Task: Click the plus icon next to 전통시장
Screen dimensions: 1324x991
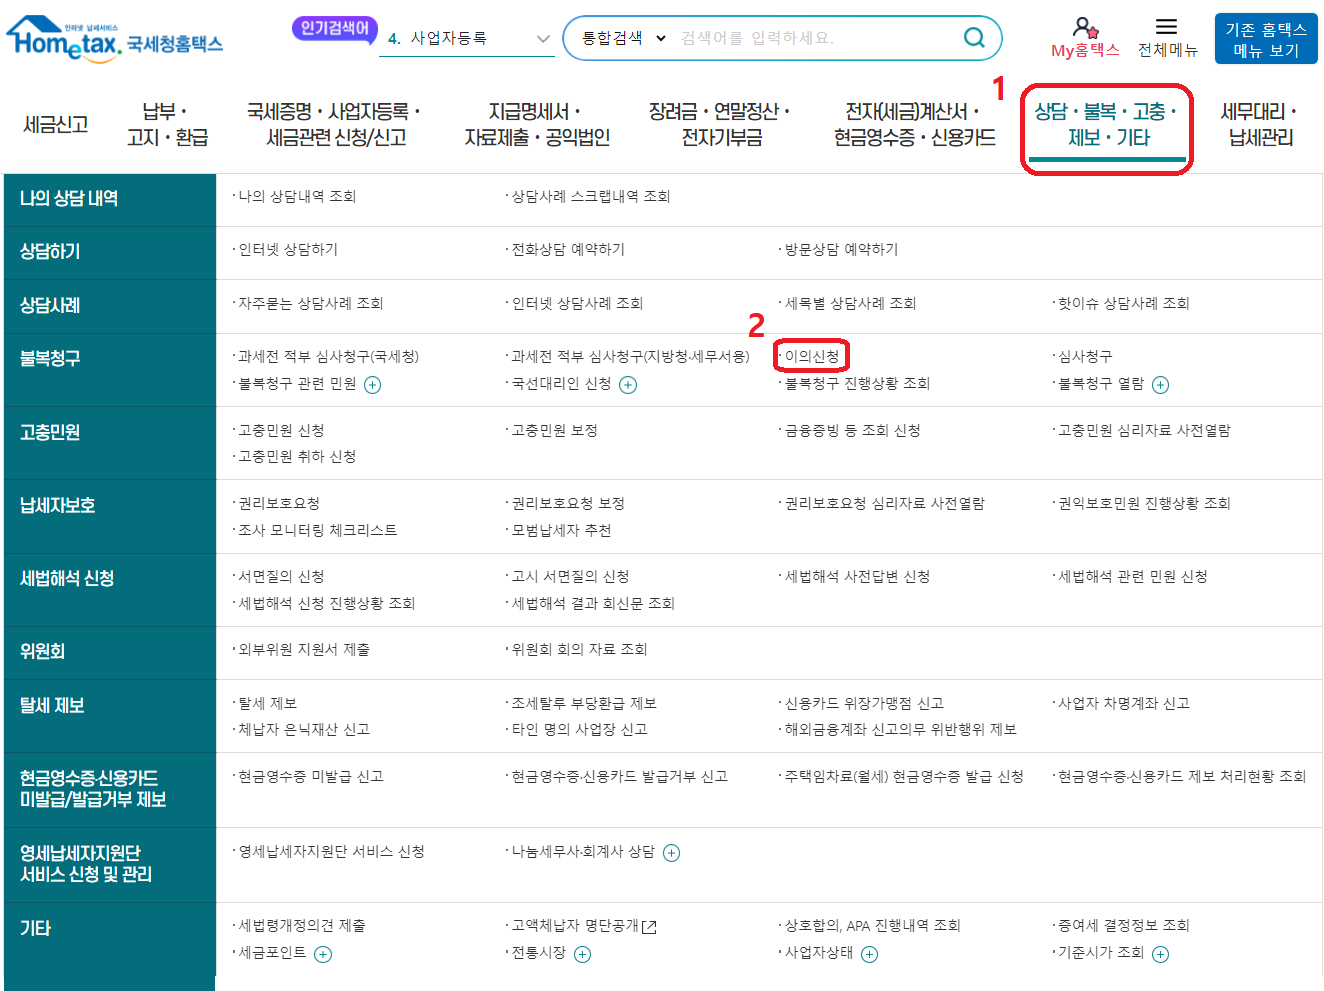Action: pyautogui.click(x=581, y=954)
